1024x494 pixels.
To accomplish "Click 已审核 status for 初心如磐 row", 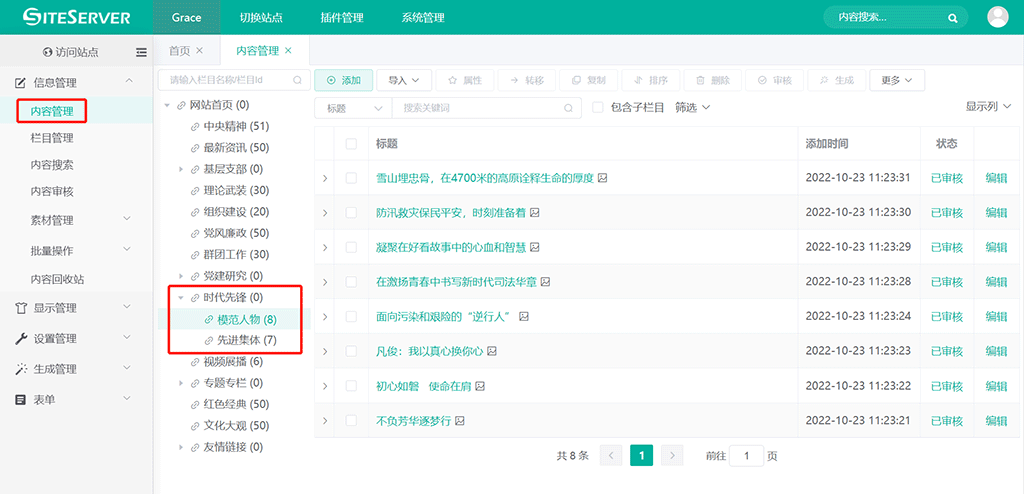I will [947, 386].
